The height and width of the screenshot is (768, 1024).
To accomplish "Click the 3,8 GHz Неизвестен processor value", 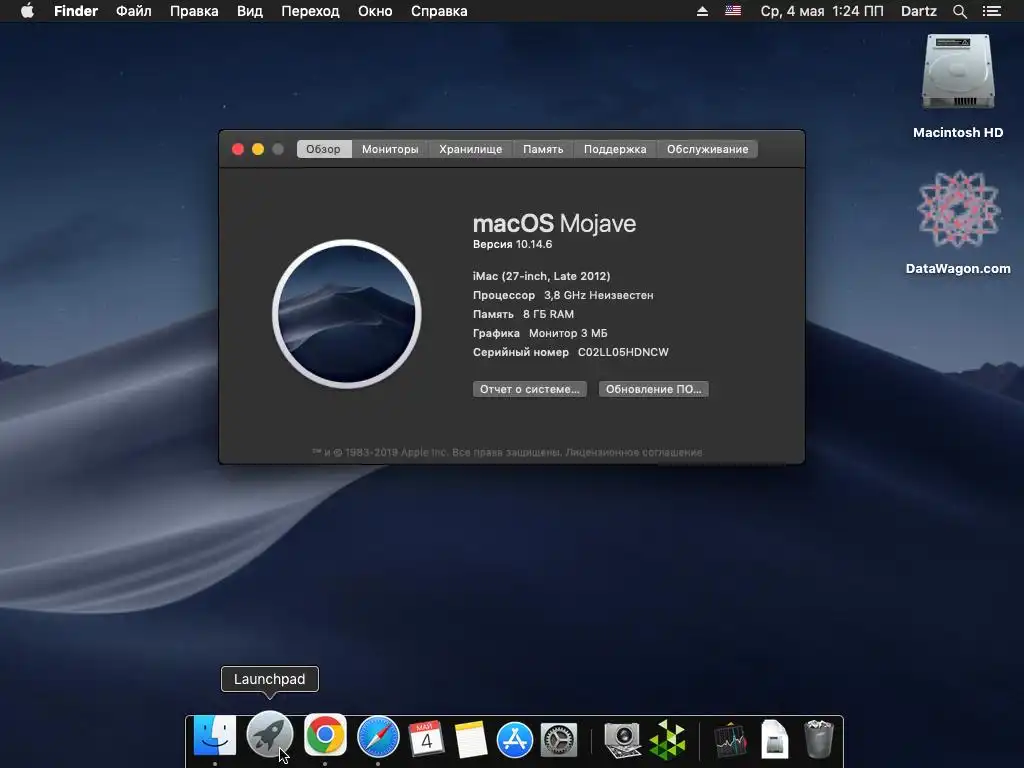I will [x=599, y=295].
